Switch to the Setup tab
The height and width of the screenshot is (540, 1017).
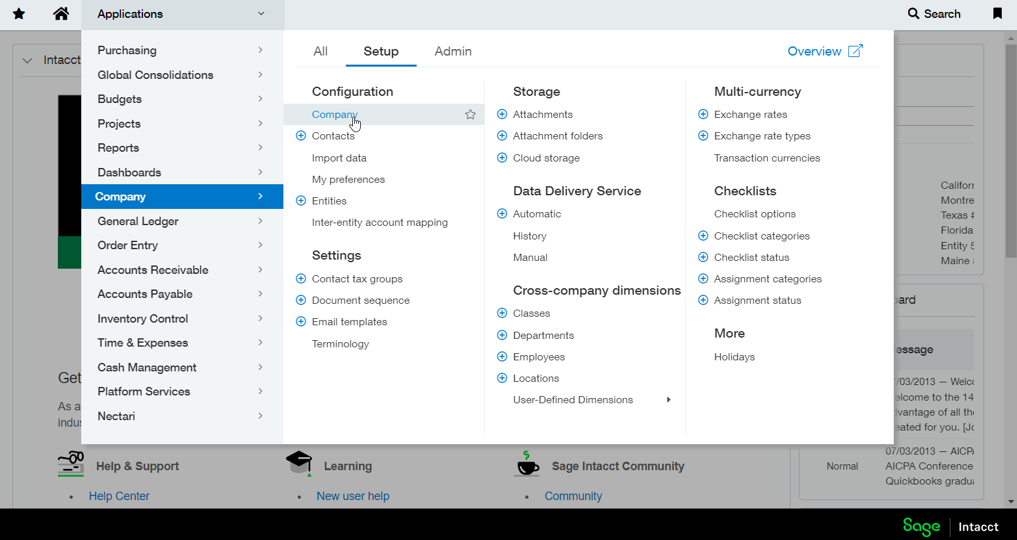381,51
